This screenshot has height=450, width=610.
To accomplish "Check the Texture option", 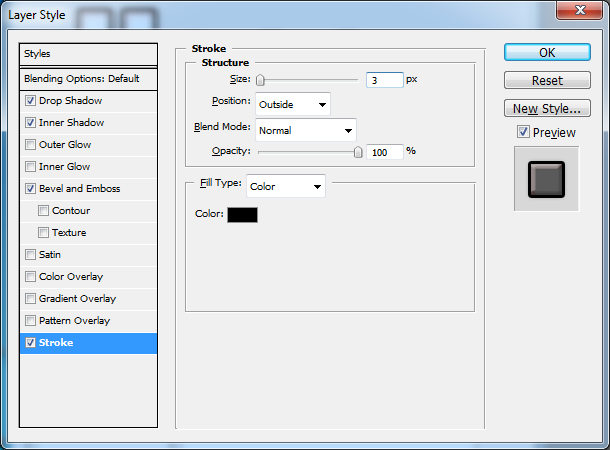I will [43, 233].
